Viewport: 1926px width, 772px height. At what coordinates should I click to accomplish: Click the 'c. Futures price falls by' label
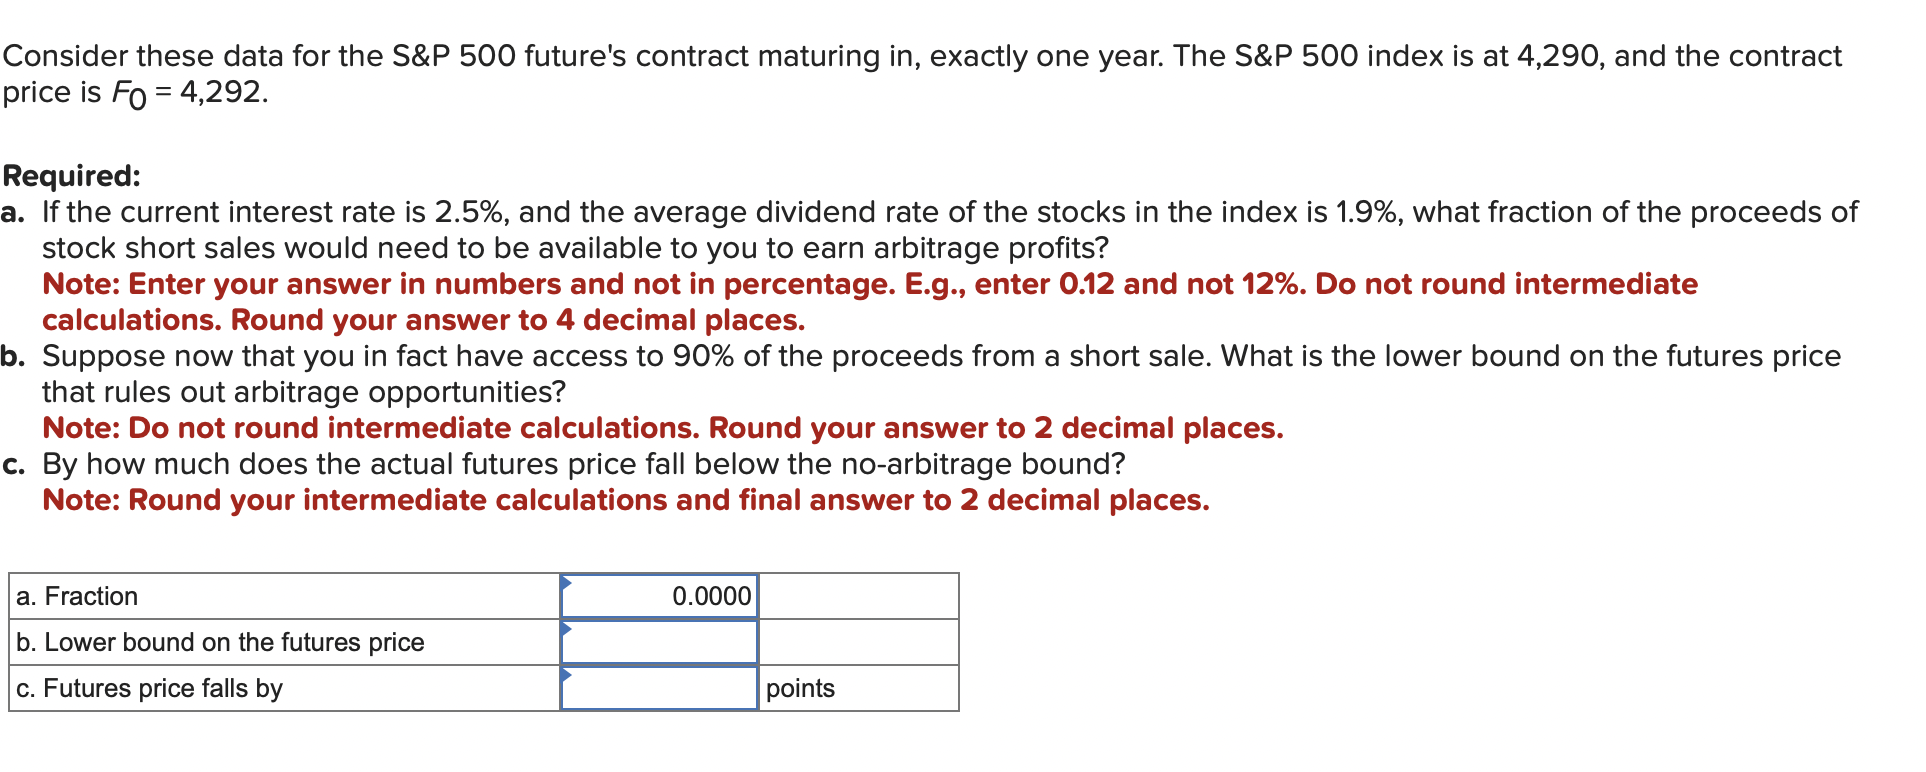coord(148,688)
